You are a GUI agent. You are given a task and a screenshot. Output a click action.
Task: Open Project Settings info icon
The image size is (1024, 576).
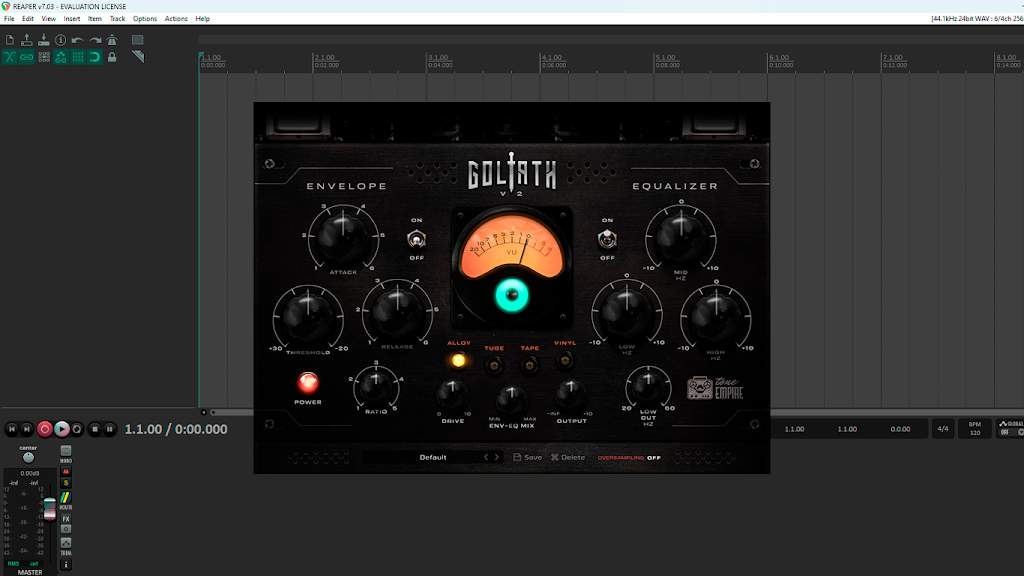tap(61, 40)
